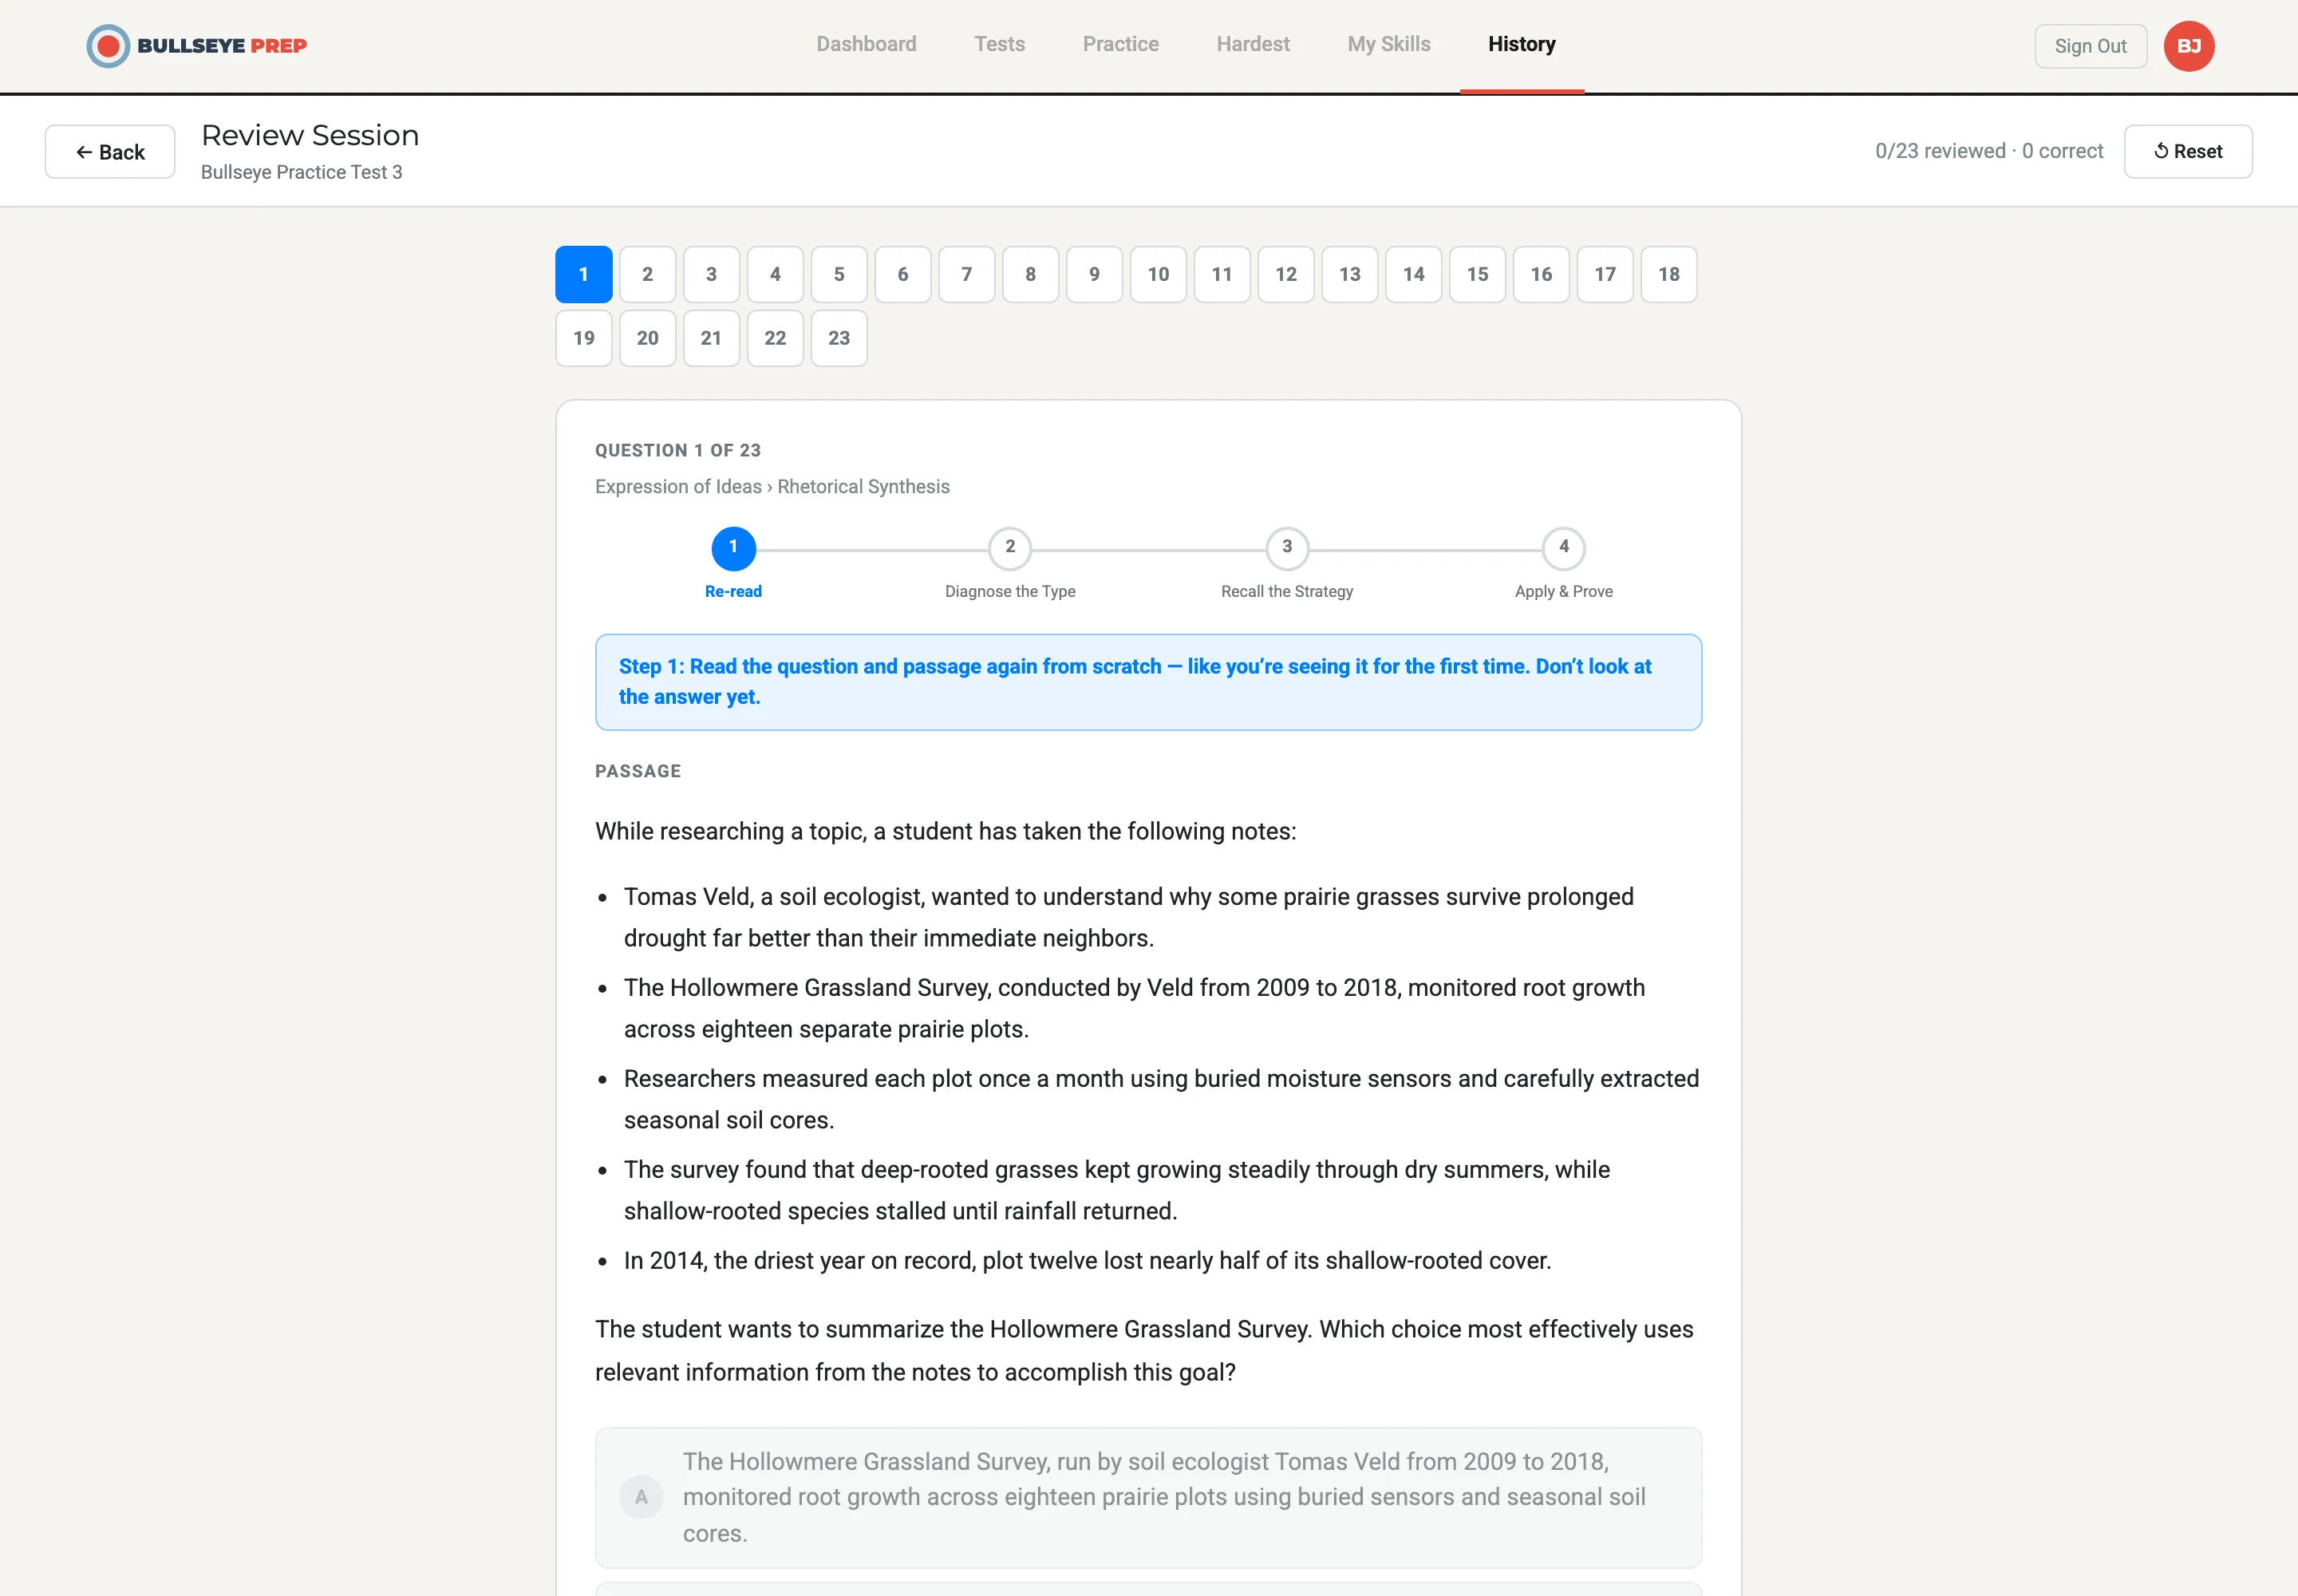2298x1596 pixels.
Task: Open the Dashboard tab
Action: pyautogui.click(x=866, y=44)
